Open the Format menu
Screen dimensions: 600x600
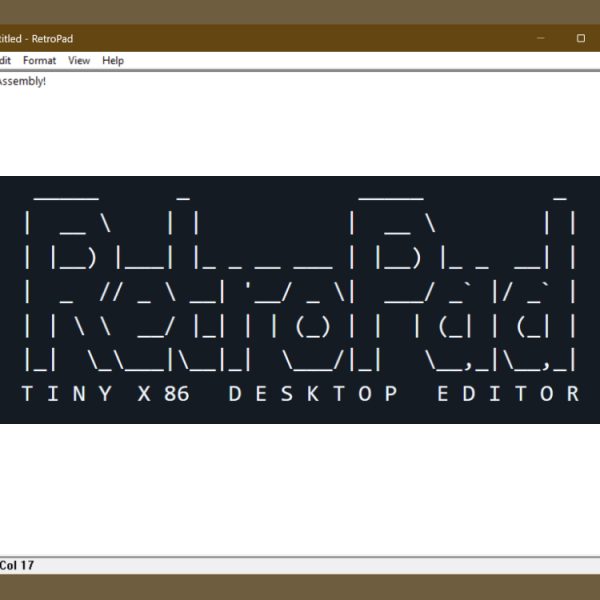(x=39, y=60)
